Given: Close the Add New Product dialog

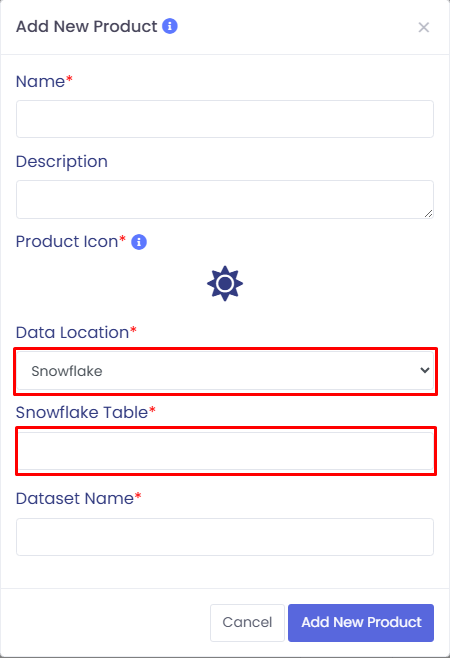Looking at the screenshot, I should point(424,27).
